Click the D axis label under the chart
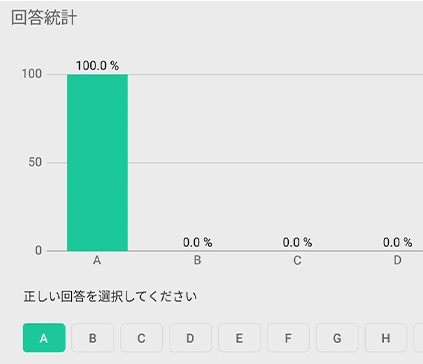The height and width of the screenshot is (364, 423). coord(397,260)
